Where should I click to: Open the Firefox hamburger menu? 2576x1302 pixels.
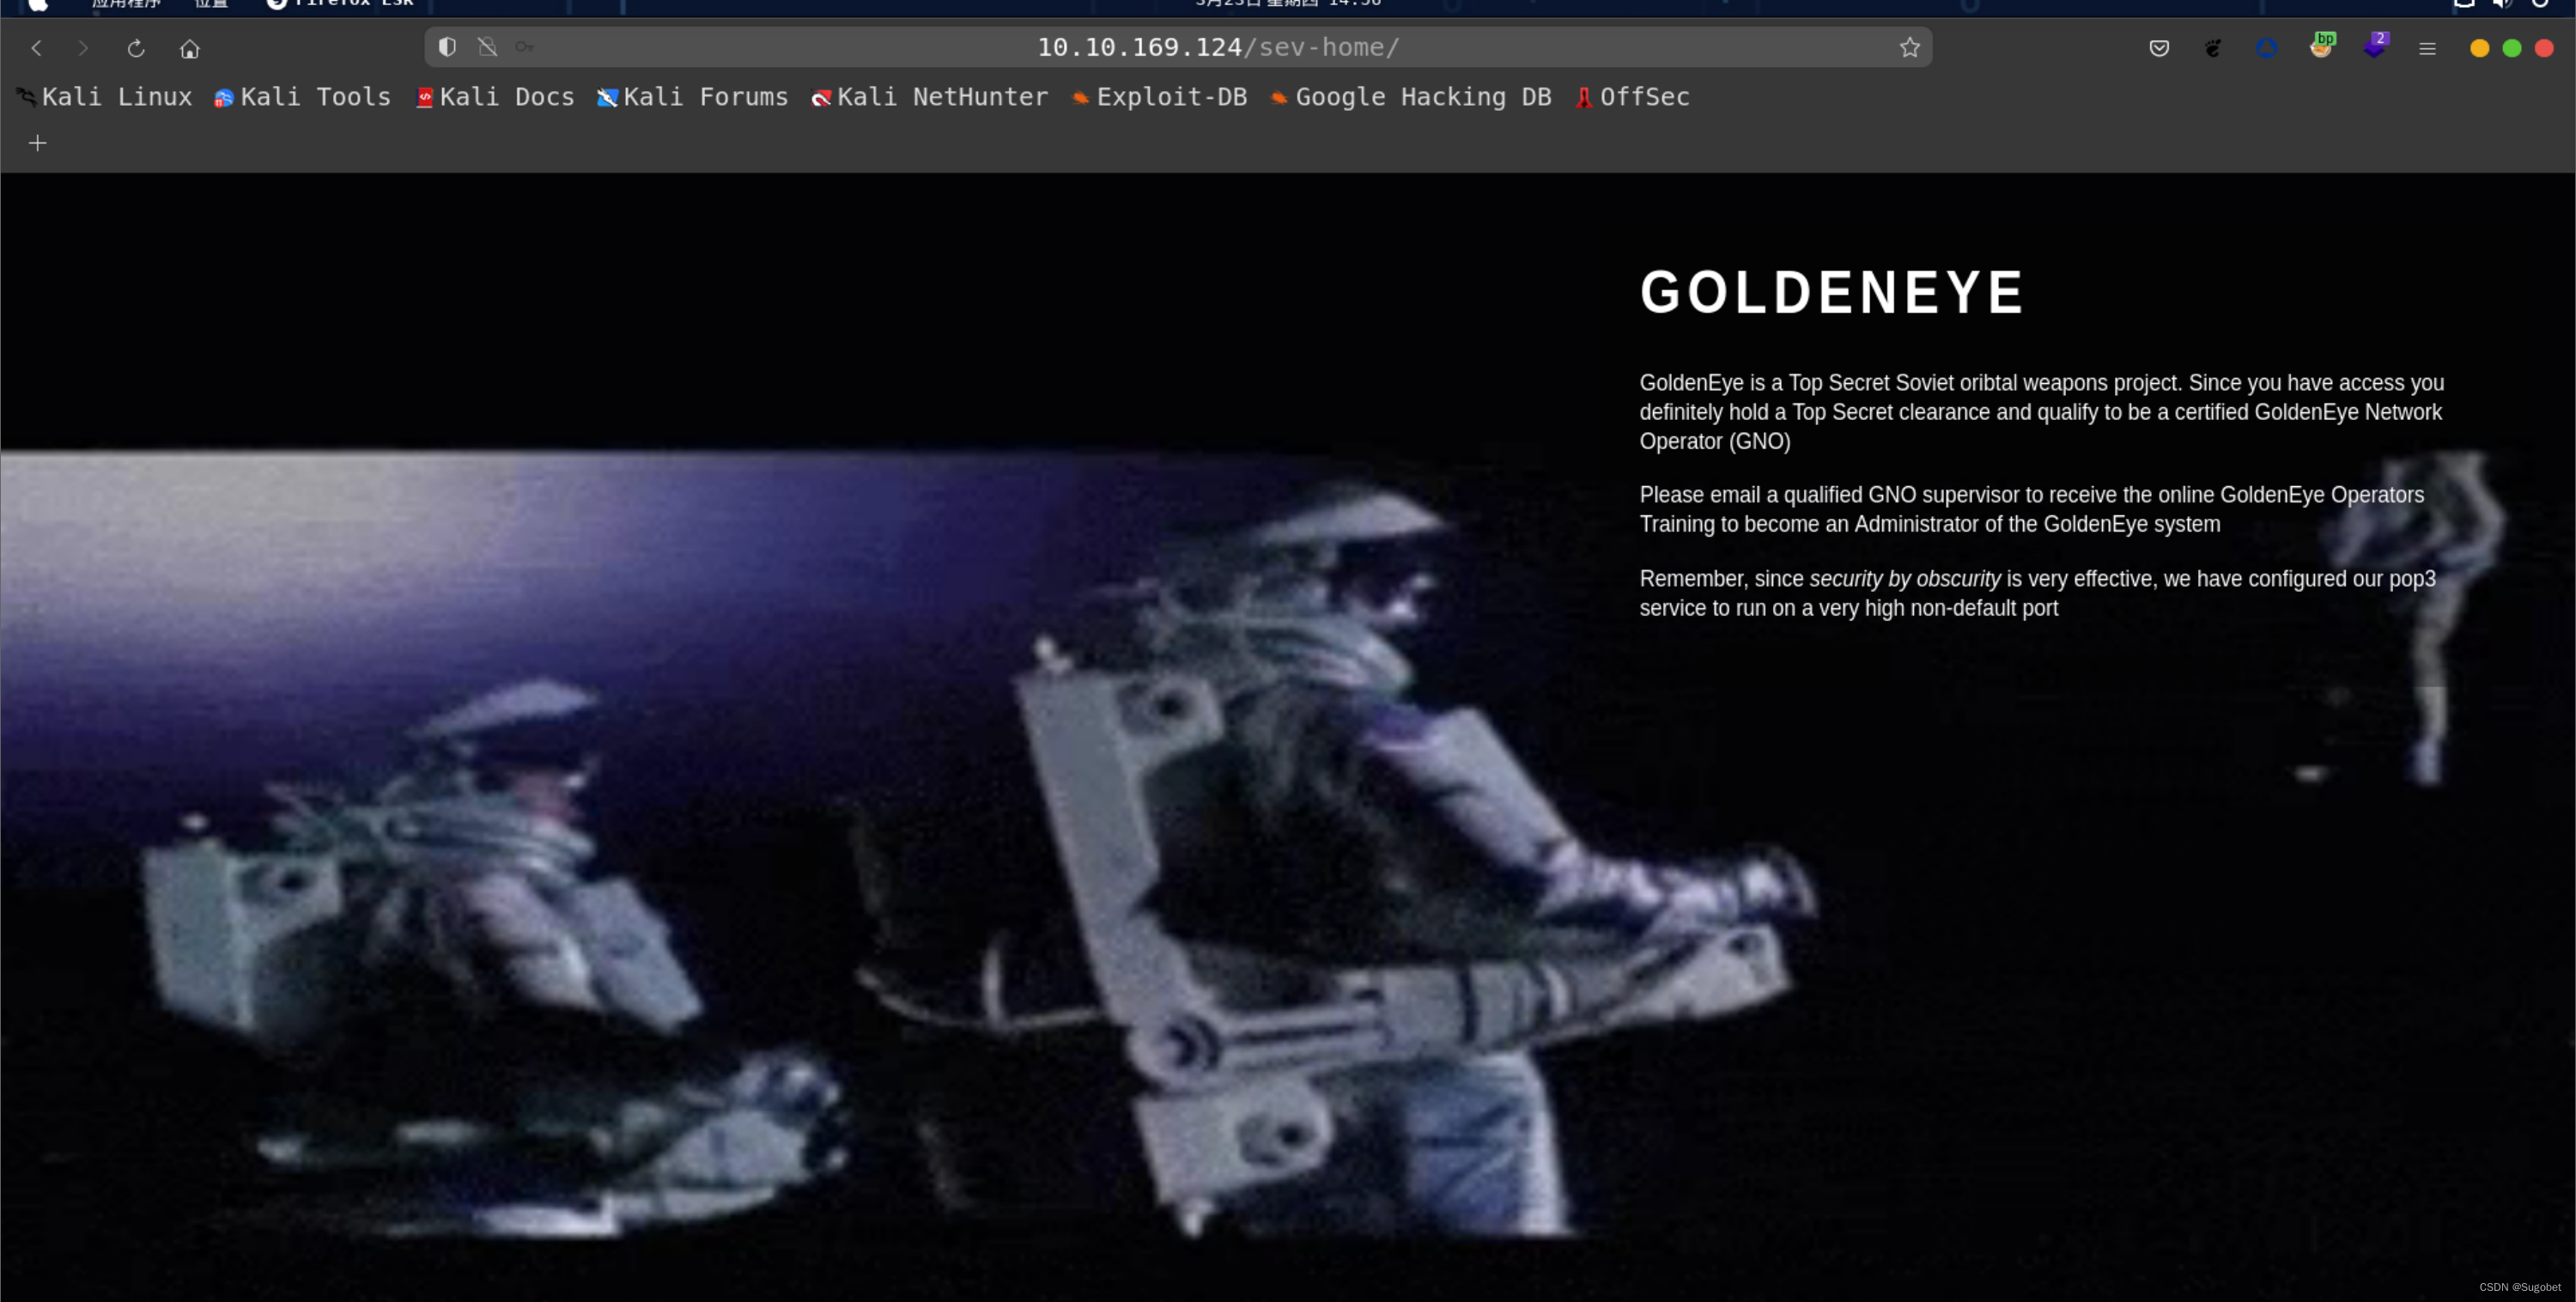pos(2427,48)
